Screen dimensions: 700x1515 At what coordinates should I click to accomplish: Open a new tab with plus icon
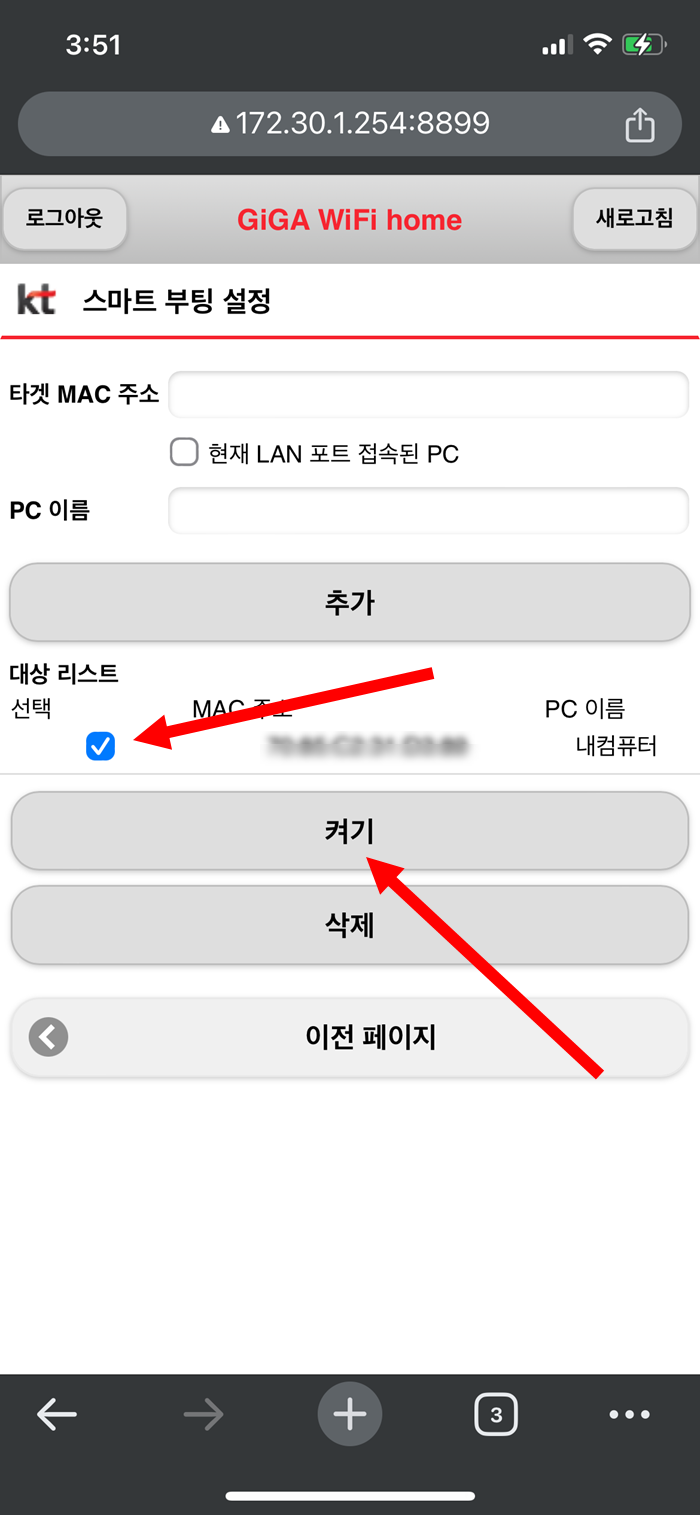[350, 1414]
